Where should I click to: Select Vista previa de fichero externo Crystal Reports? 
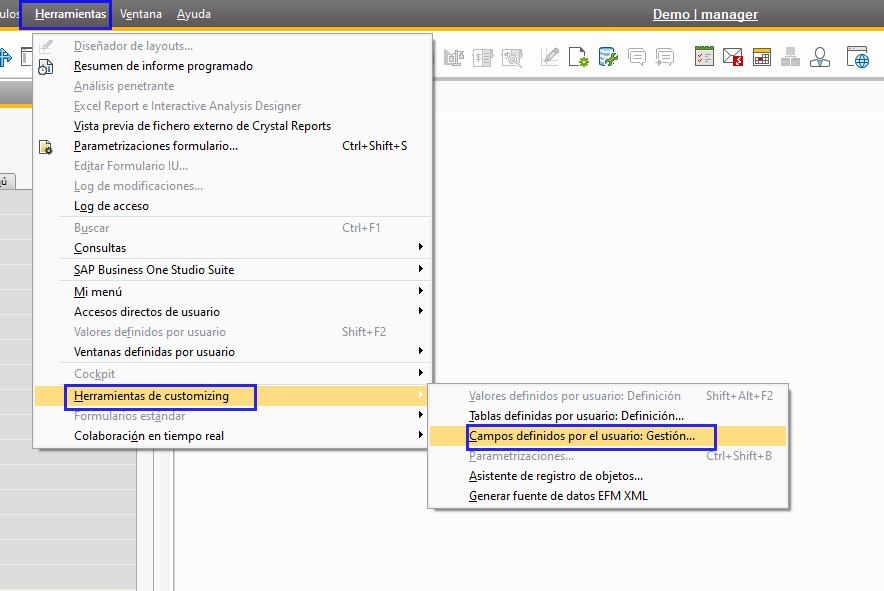pos(202,126)
